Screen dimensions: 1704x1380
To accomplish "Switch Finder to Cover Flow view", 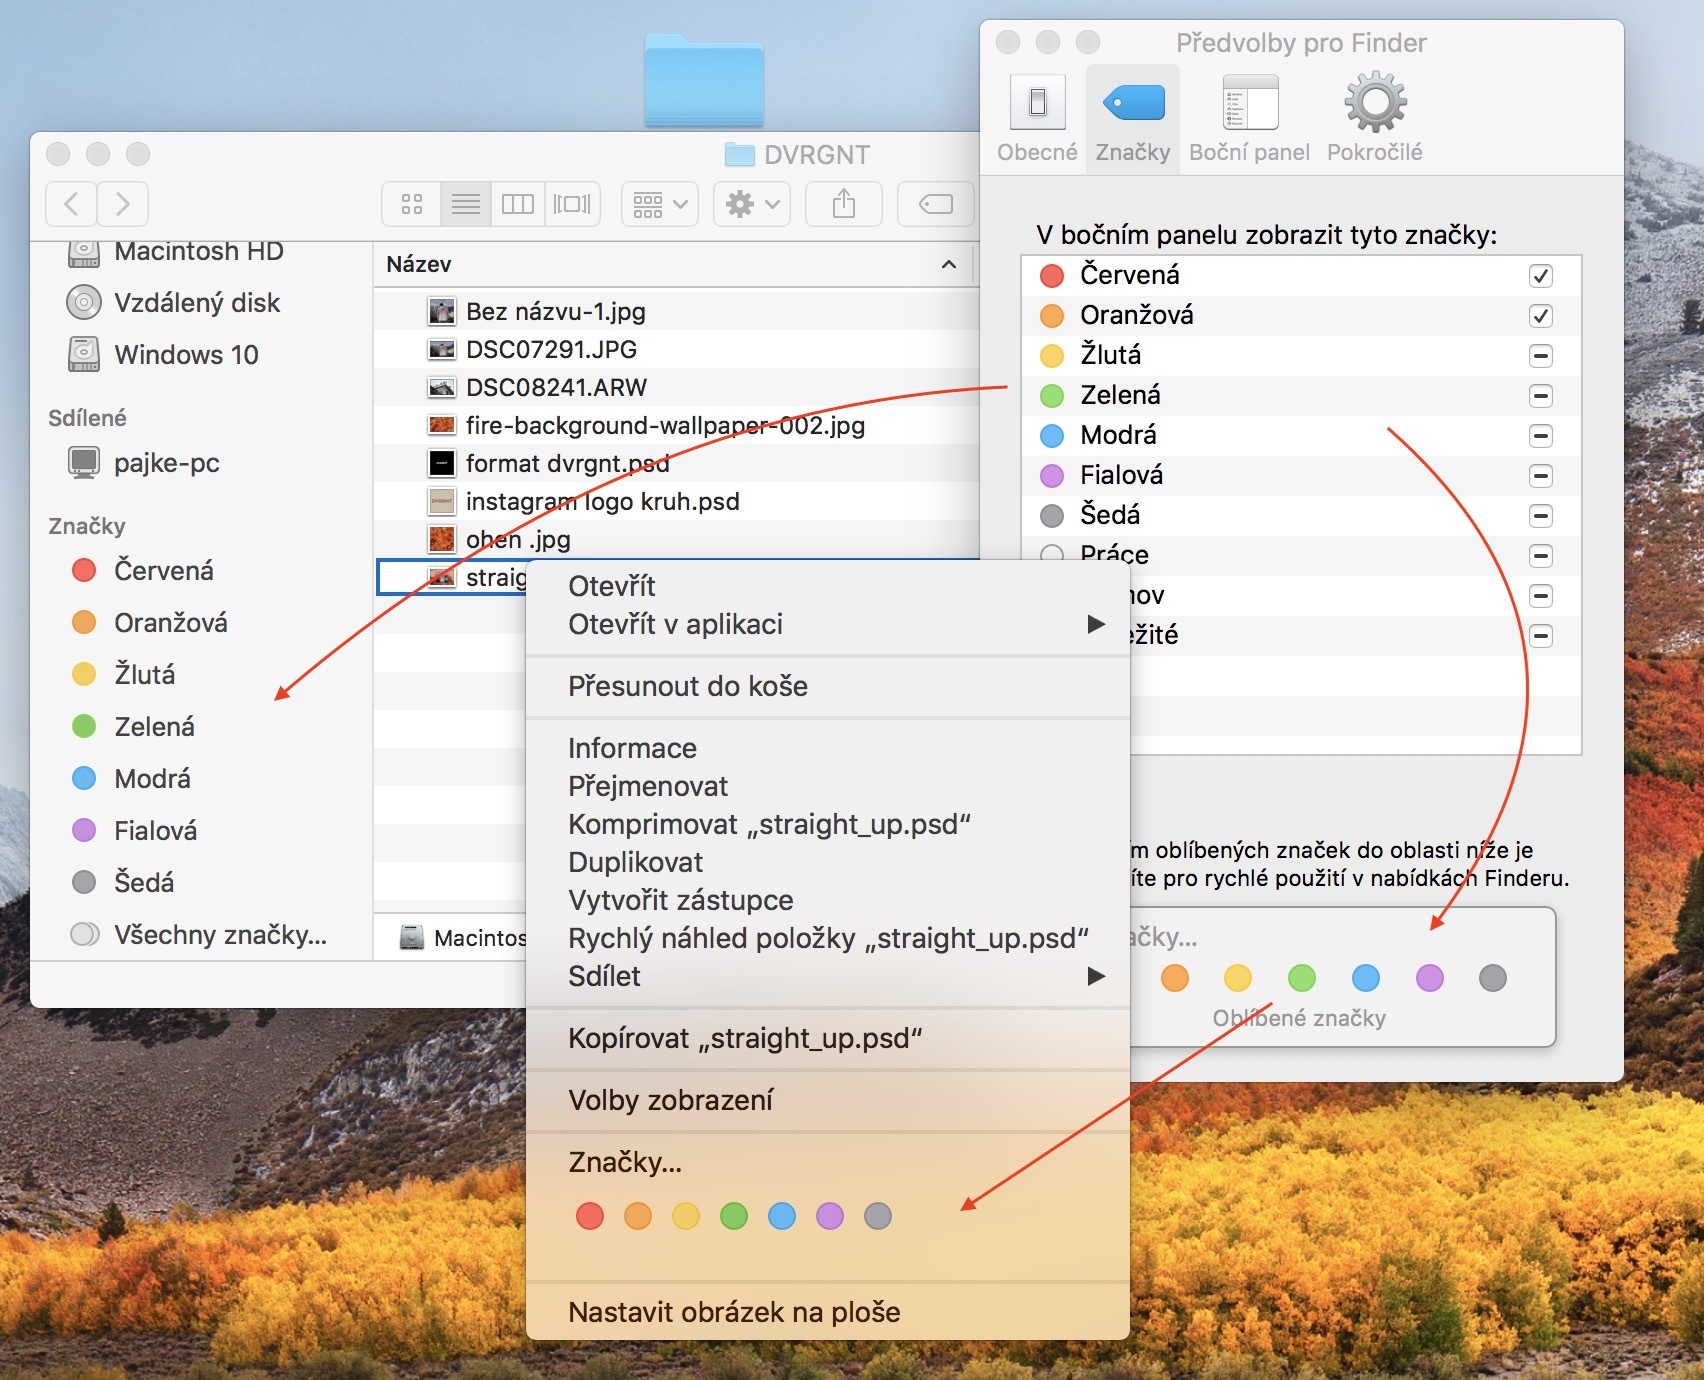I will 573,204.
